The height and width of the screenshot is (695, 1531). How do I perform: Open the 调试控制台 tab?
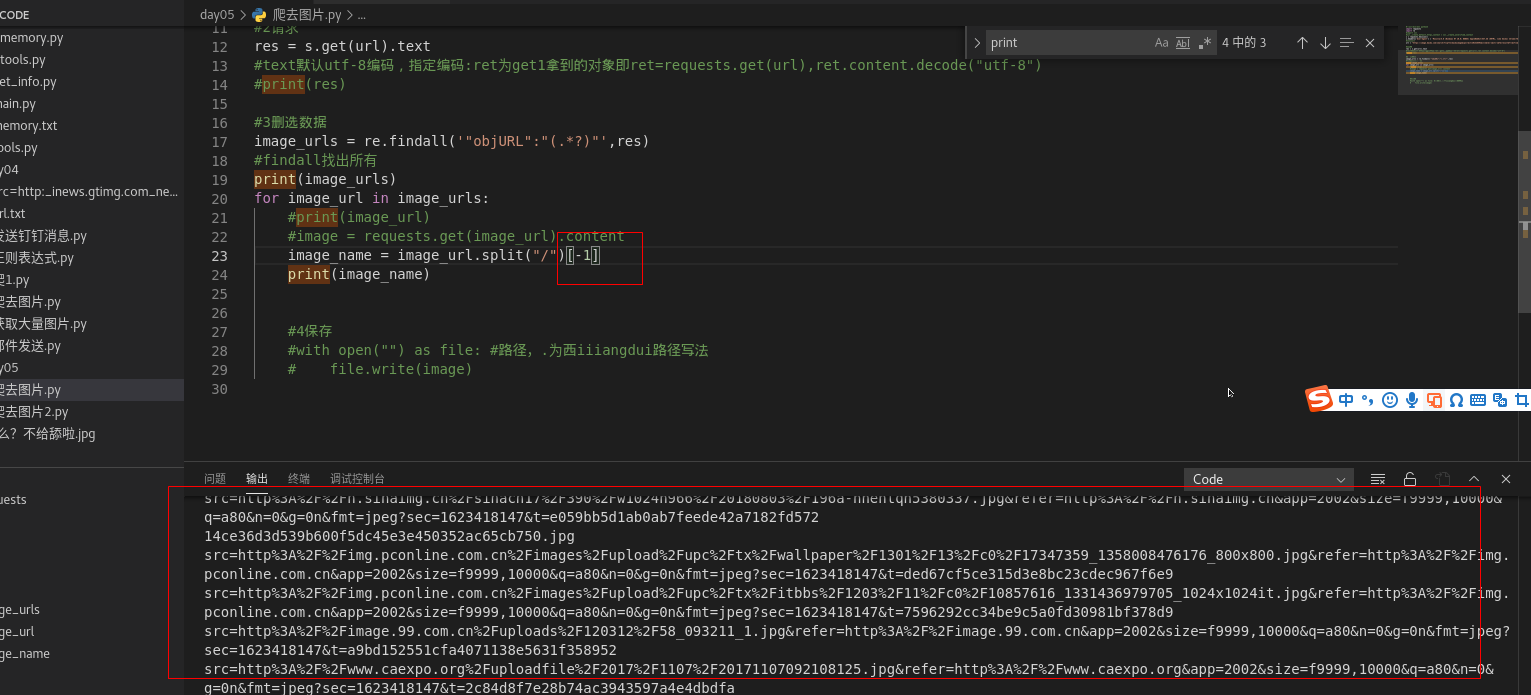358,478
